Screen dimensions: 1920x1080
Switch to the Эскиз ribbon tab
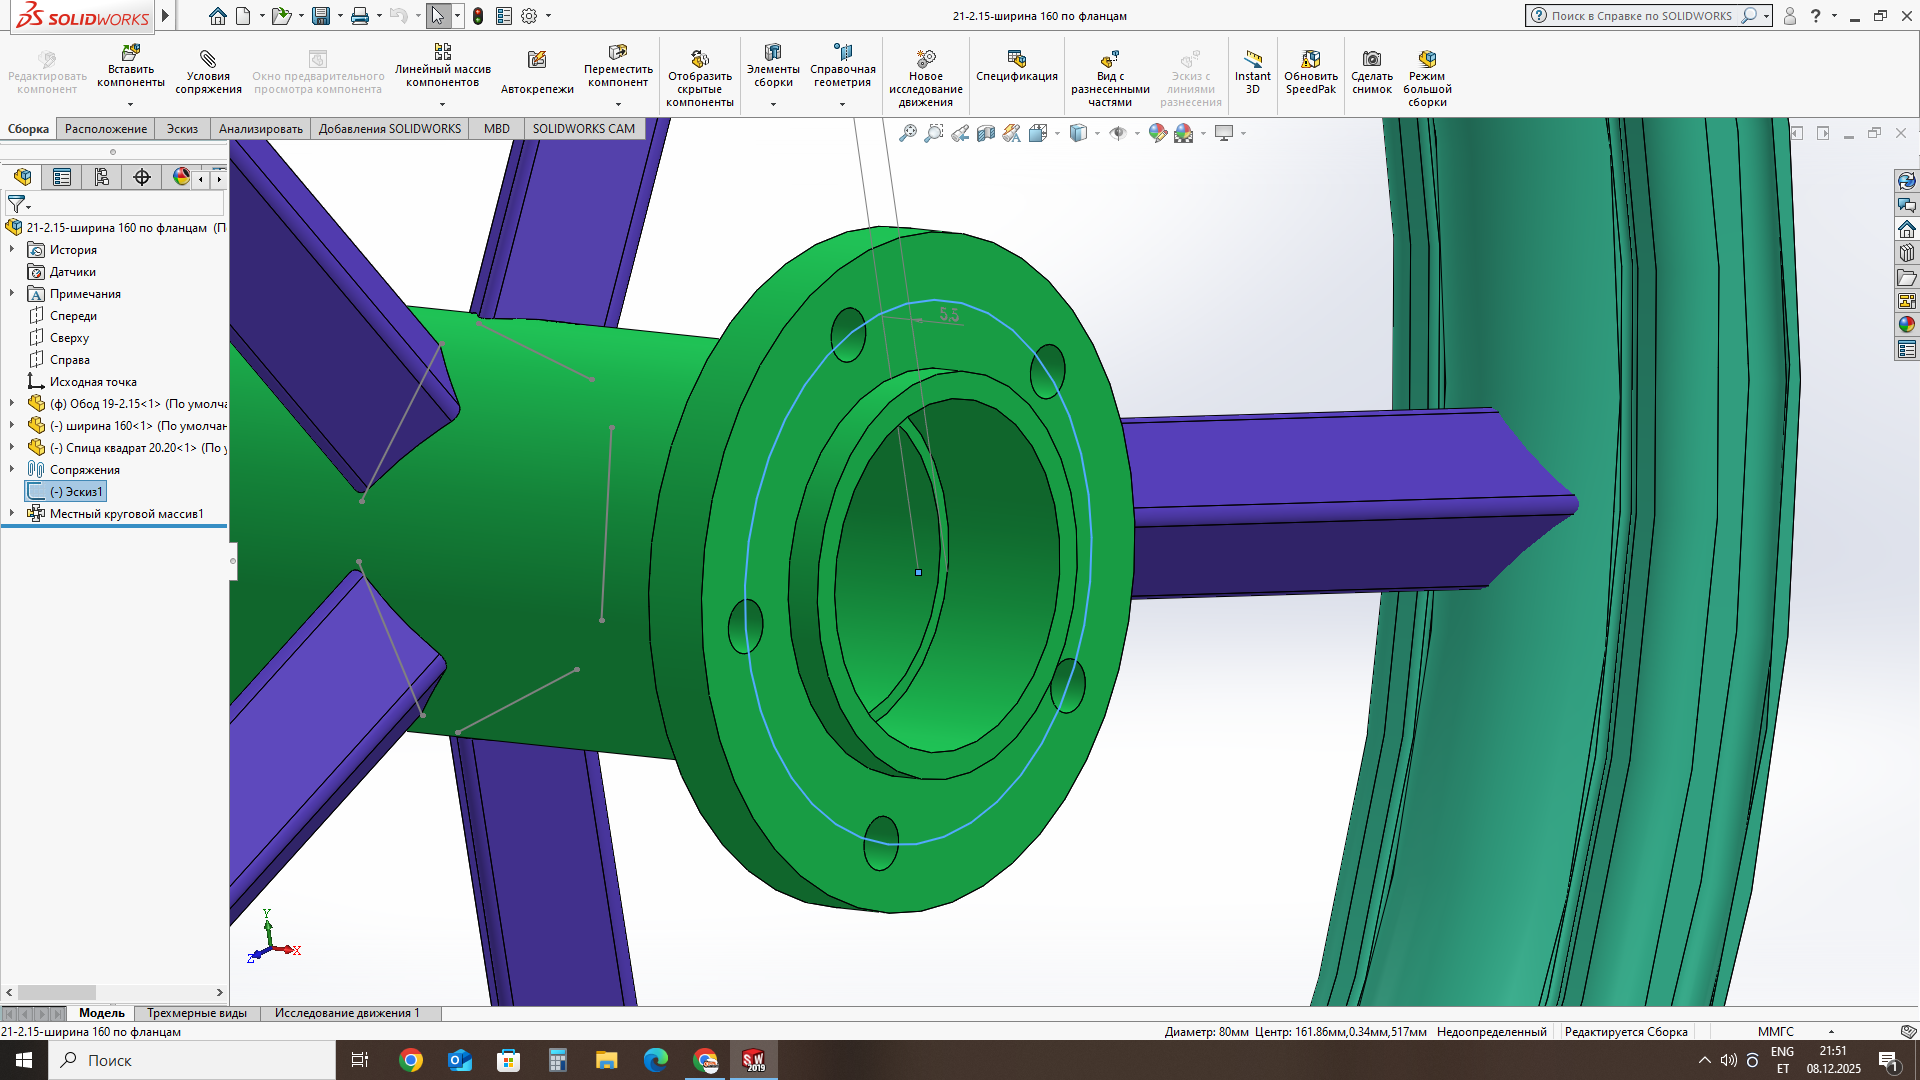pyautogui.click(x=182, y=128)
